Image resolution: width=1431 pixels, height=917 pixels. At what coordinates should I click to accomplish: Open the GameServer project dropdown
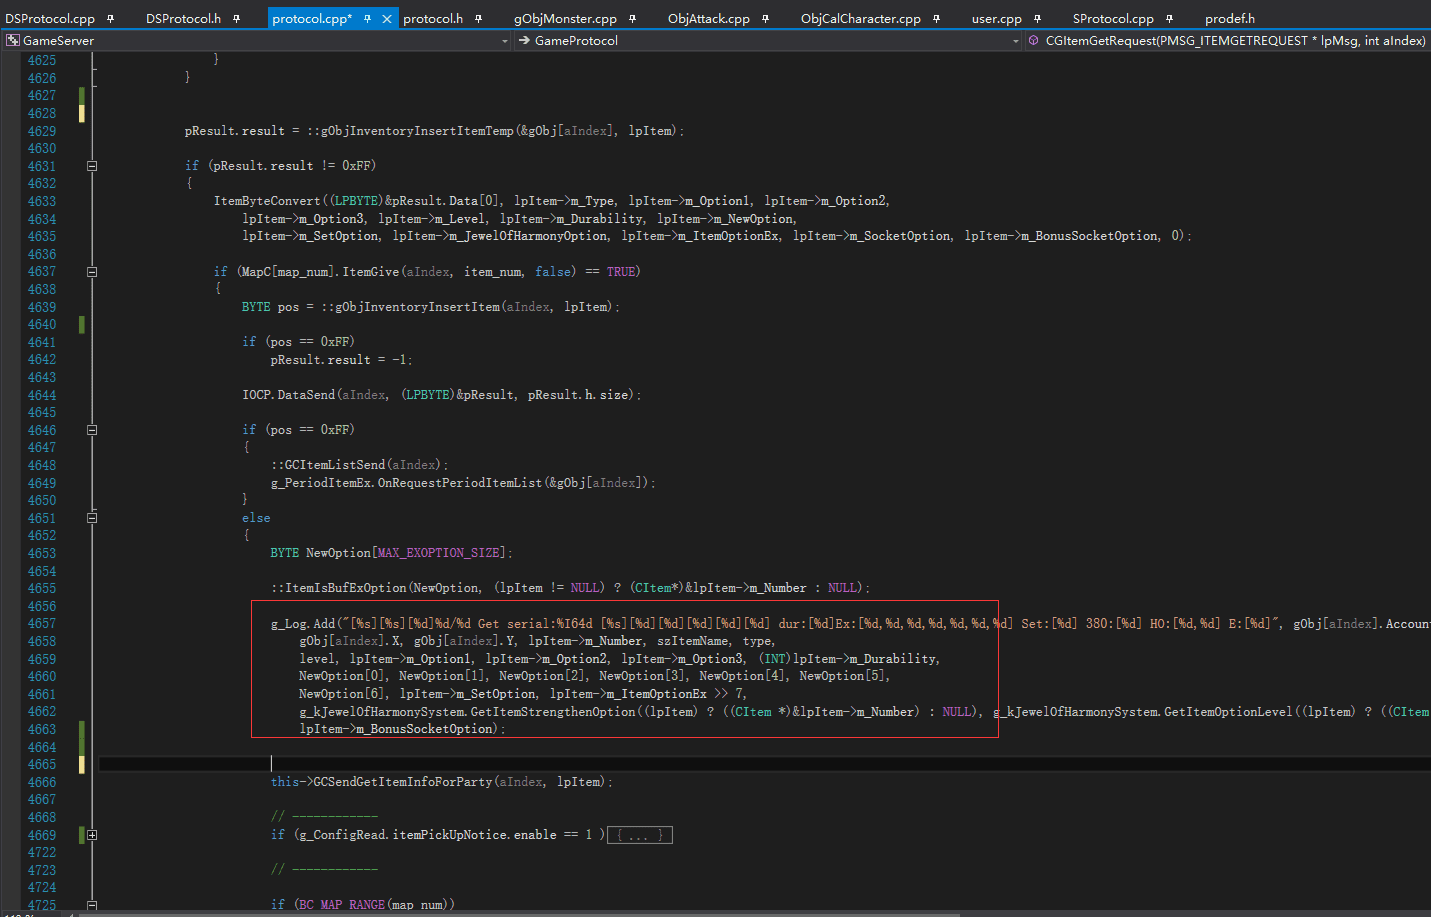click(x=504, y=41)
